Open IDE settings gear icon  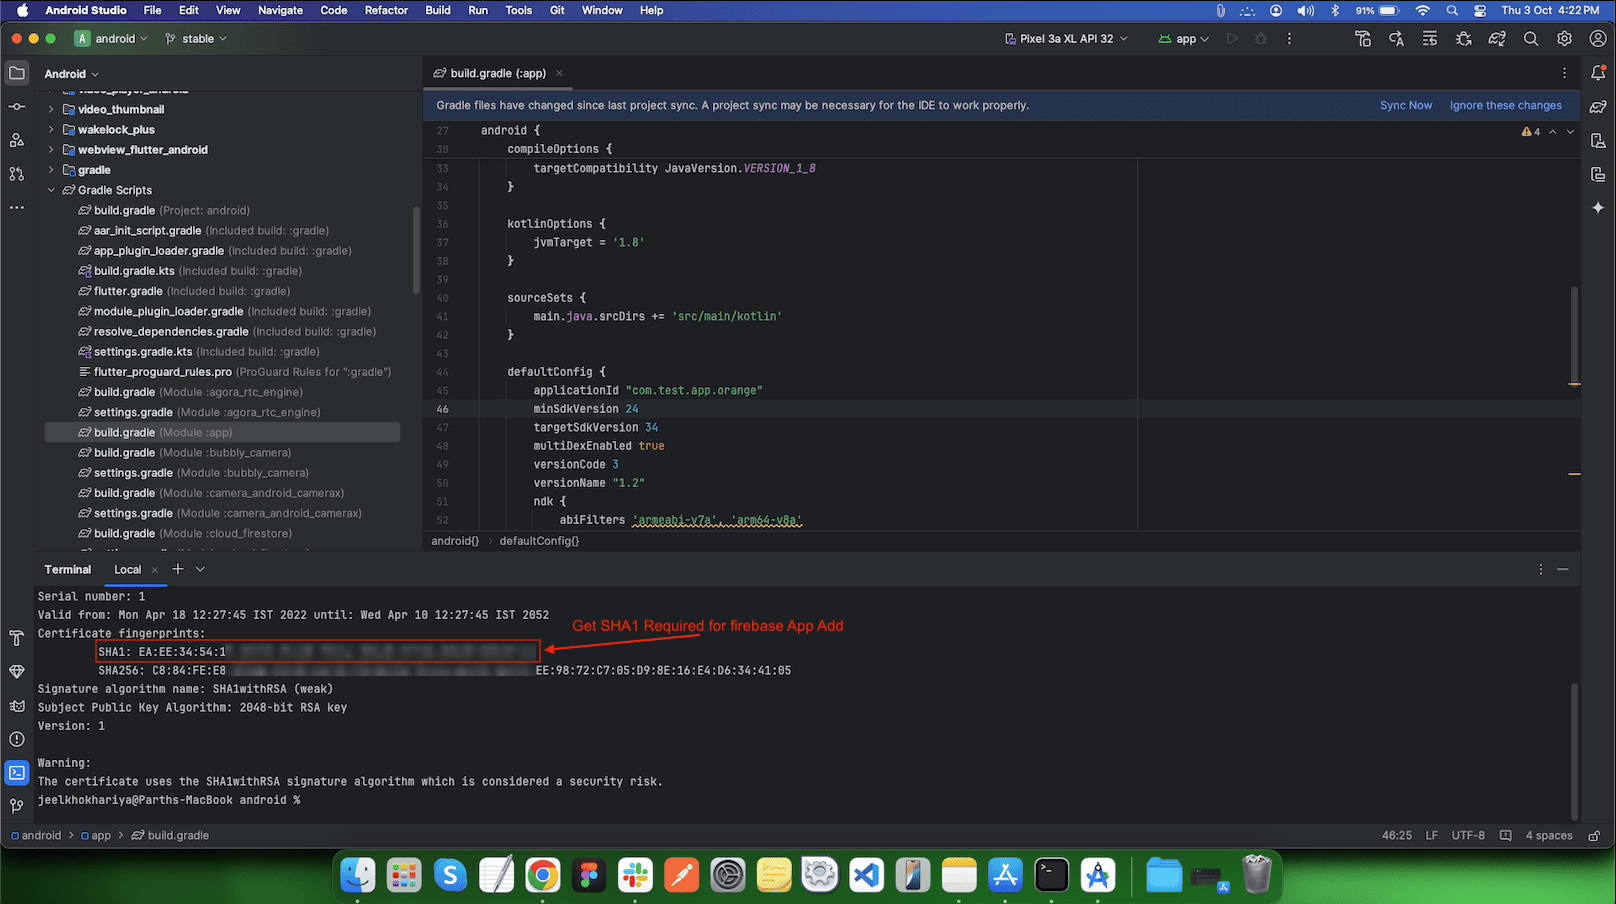(1564, 39)
